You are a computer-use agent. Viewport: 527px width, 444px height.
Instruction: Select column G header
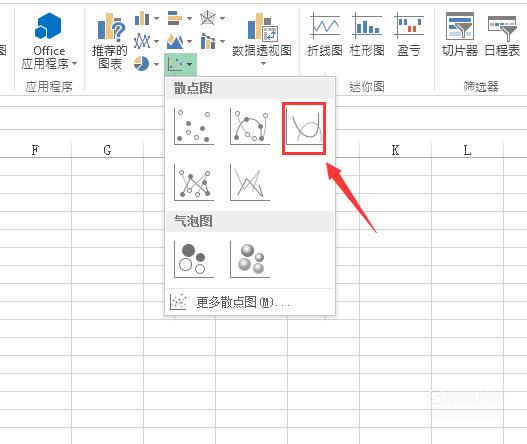click(x=107, y=150)
